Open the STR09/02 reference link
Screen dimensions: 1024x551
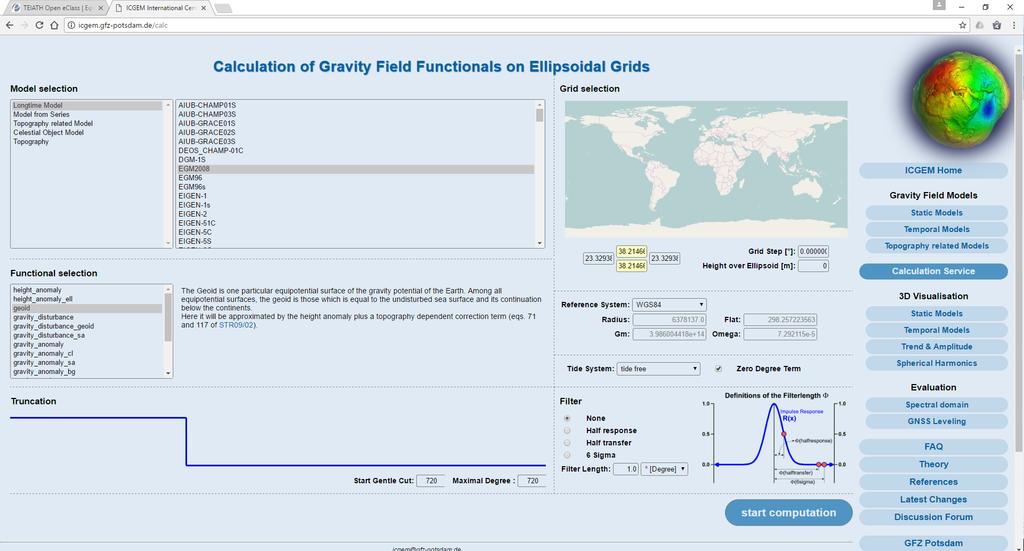coord(236,324)
